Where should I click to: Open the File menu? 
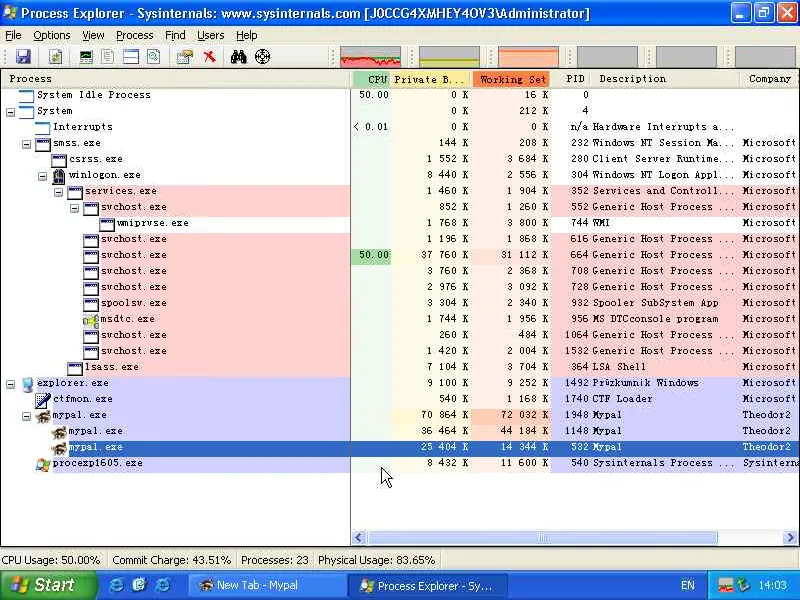point(13,35)
